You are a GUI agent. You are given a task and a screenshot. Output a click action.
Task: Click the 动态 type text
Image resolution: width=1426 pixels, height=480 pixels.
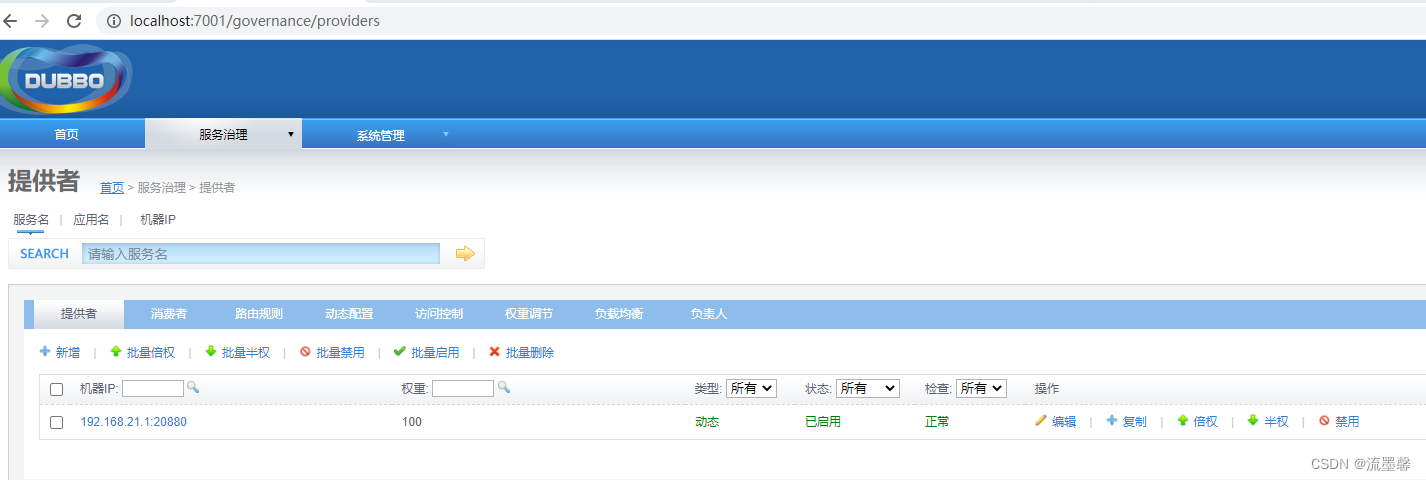pyautogui.click(x=707, y=422)
